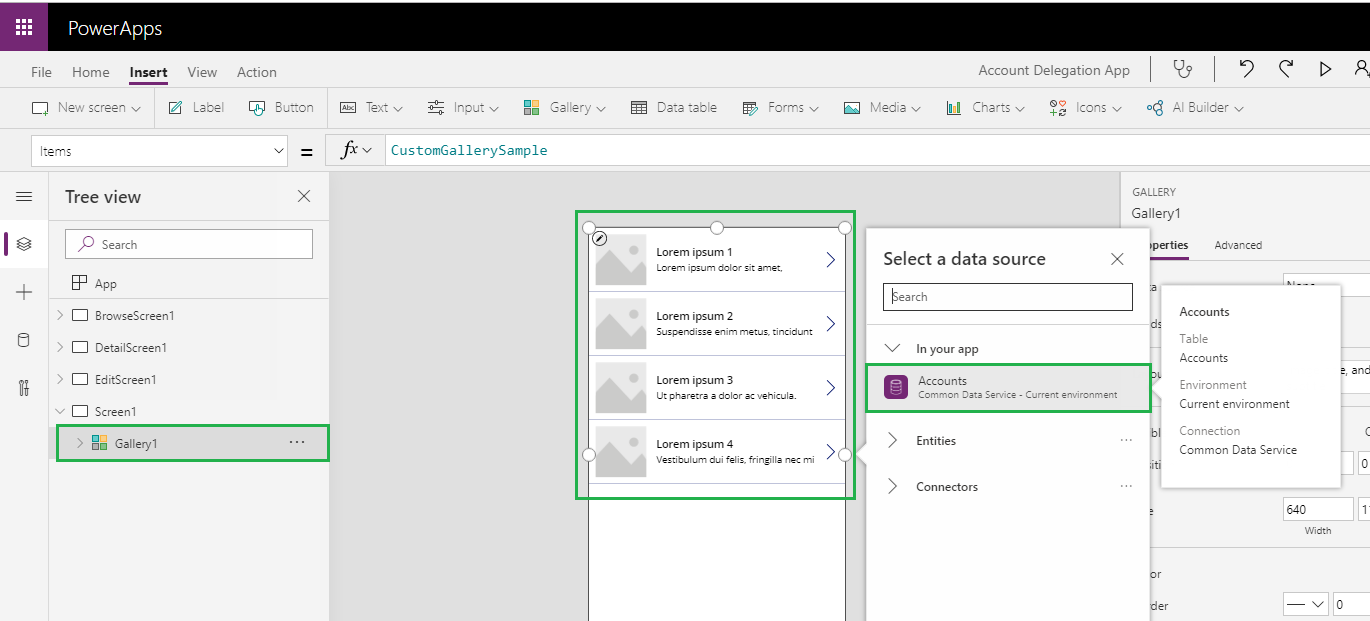The height and width of the screenshot is (621, 1370).
Task: Click Lorem ipsum 2 arrow in gallery
Action: 830,324
